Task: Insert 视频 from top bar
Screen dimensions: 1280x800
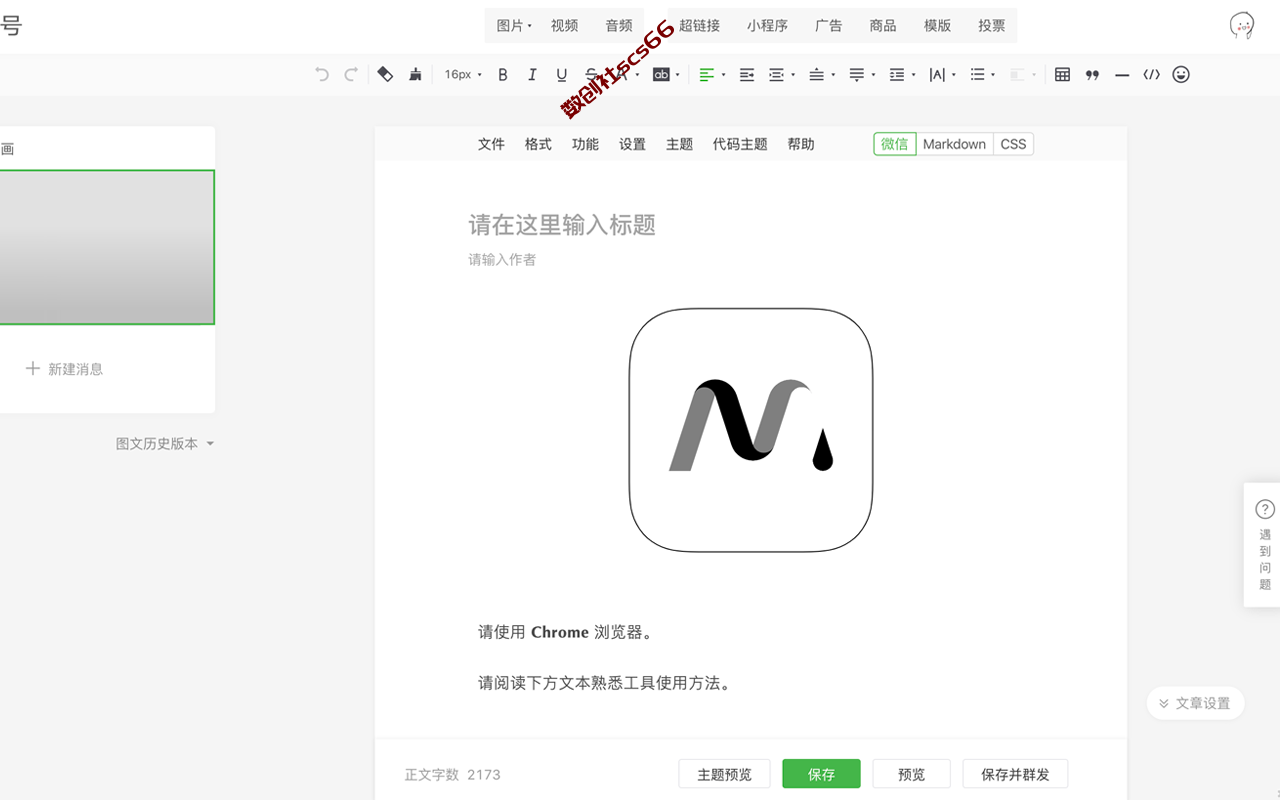Action: click(564, 26)
